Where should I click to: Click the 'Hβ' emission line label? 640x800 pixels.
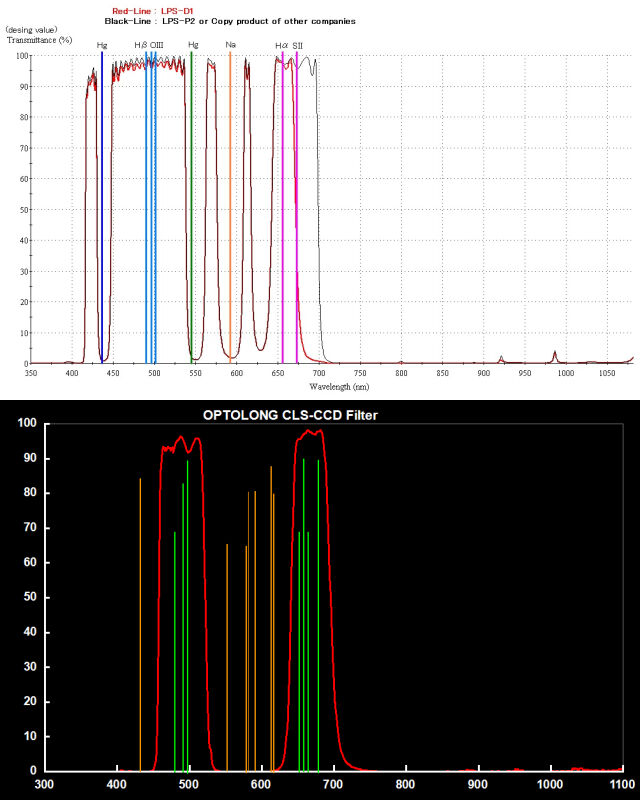pos(141,45)
